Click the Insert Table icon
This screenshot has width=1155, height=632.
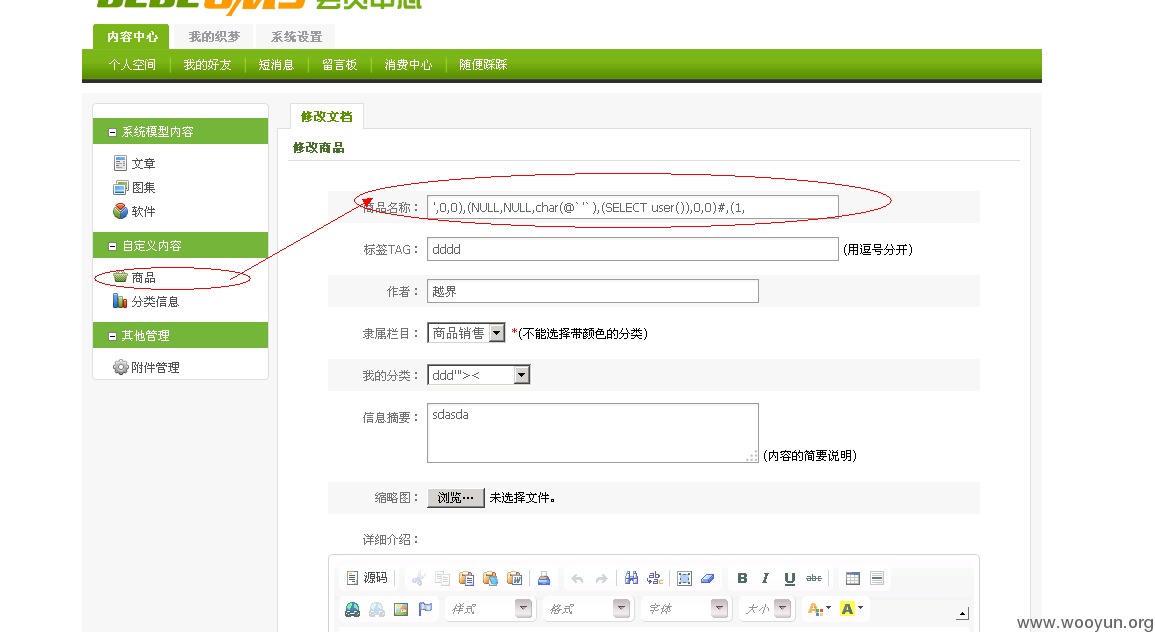[853, 578]
